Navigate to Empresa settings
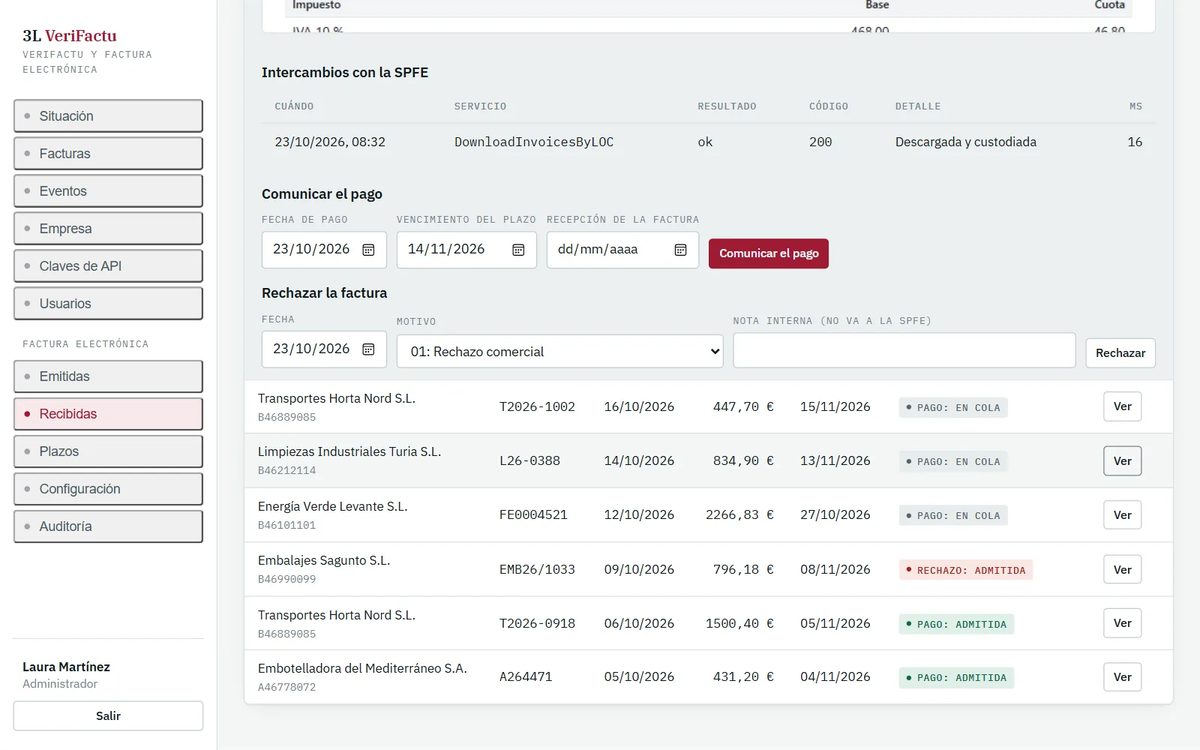The width and height of the screenshot is (1200, 750). tap(108, 228)
